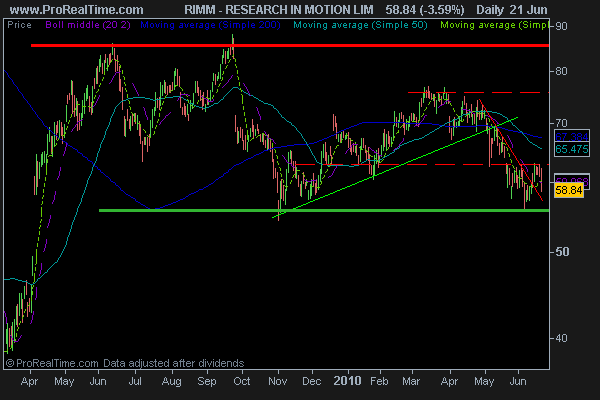Click the Daily 21 Jun timeframe label
The width and height of the screenshot is (600, 400).
[x=512, y=10]
